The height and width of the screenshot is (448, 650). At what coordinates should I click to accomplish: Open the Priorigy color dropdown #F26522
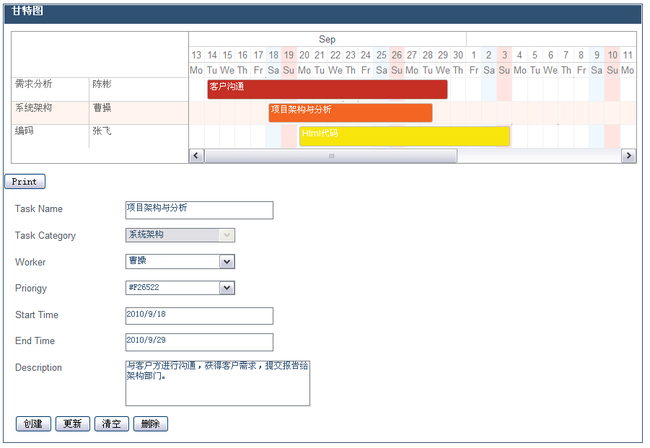180,288
